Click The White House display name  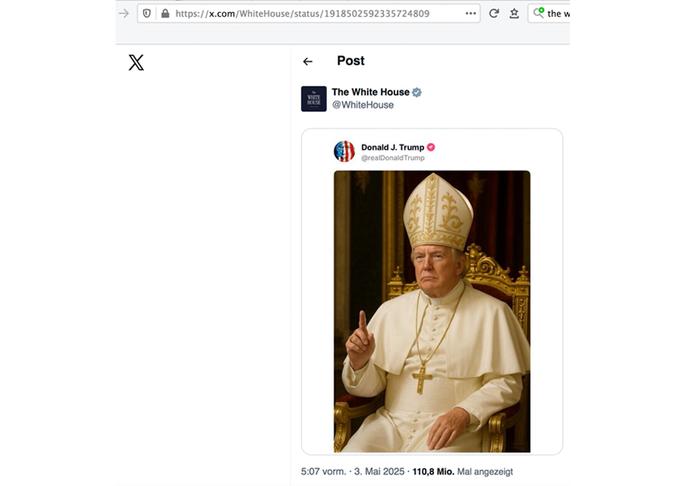[370, 92]
